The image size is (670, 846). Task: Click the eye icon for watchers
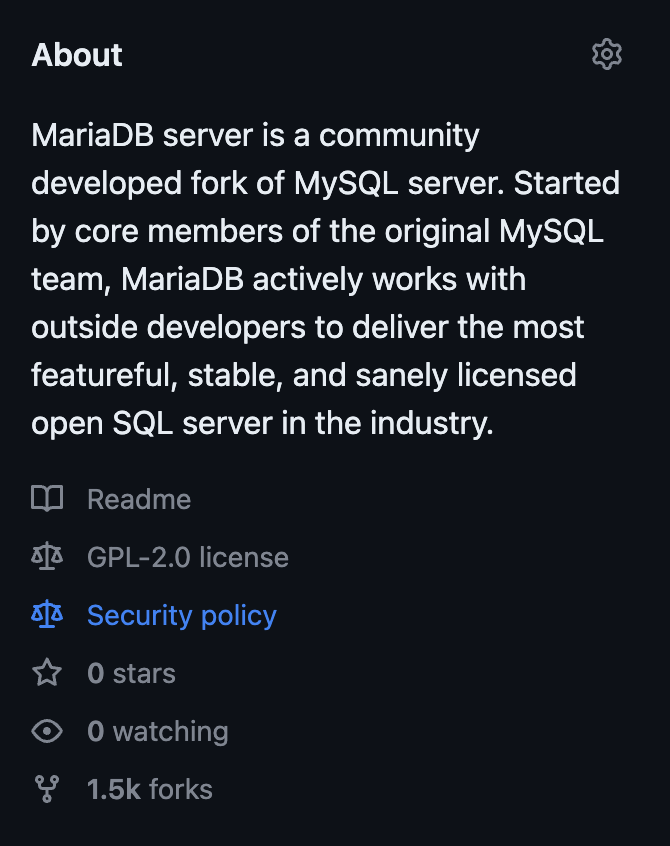coord(47,731)
